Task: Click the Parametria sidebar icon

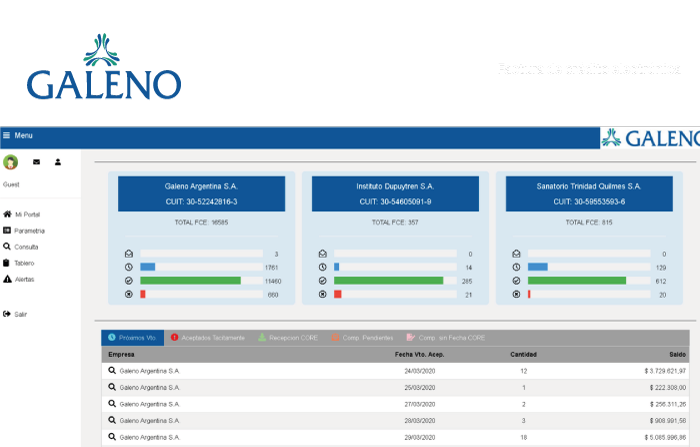Action: 7,230
